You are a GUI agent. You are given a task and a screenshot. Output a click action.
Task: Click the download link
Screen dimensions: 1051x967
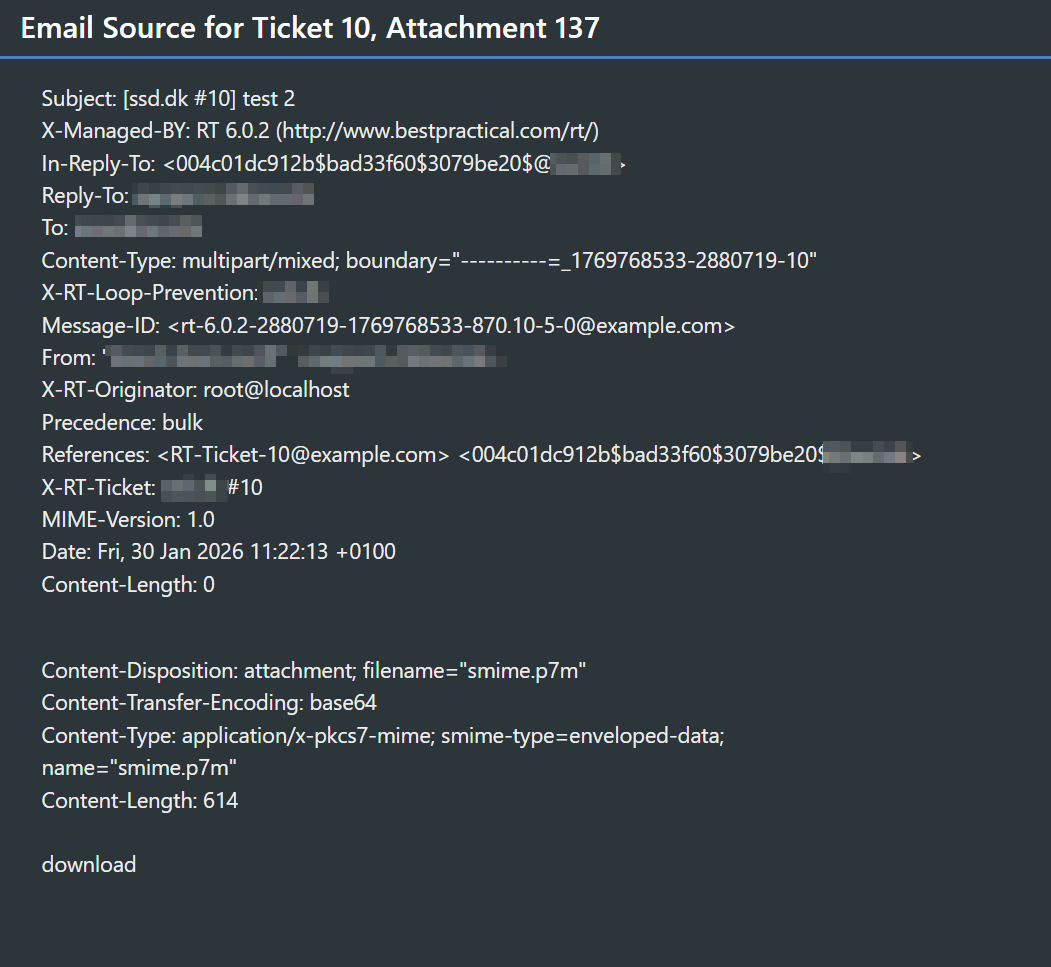point(89,865)
